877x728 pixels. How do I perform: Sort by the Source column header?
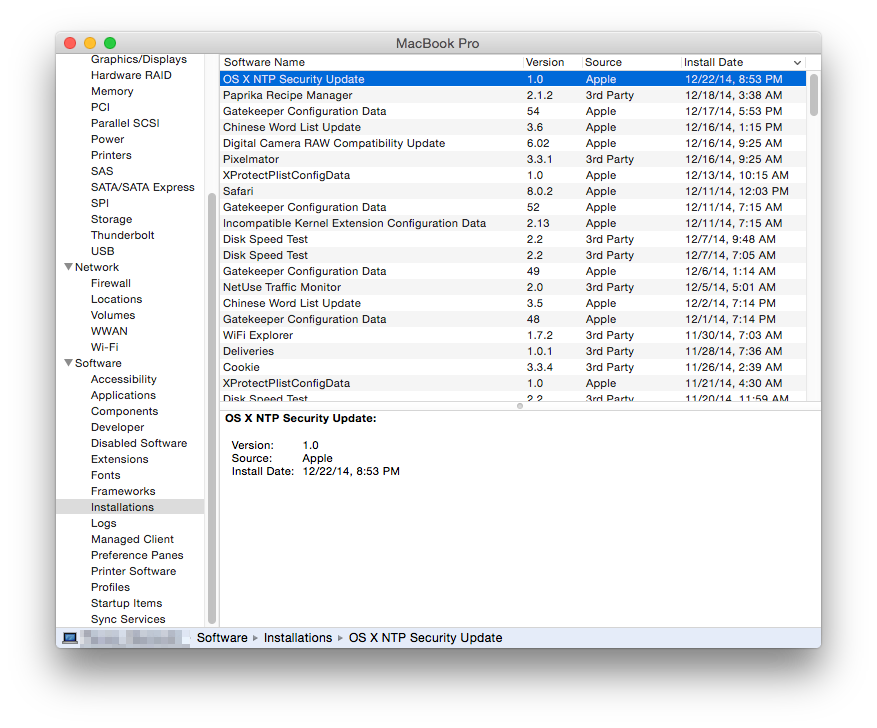tap(631, 62)
